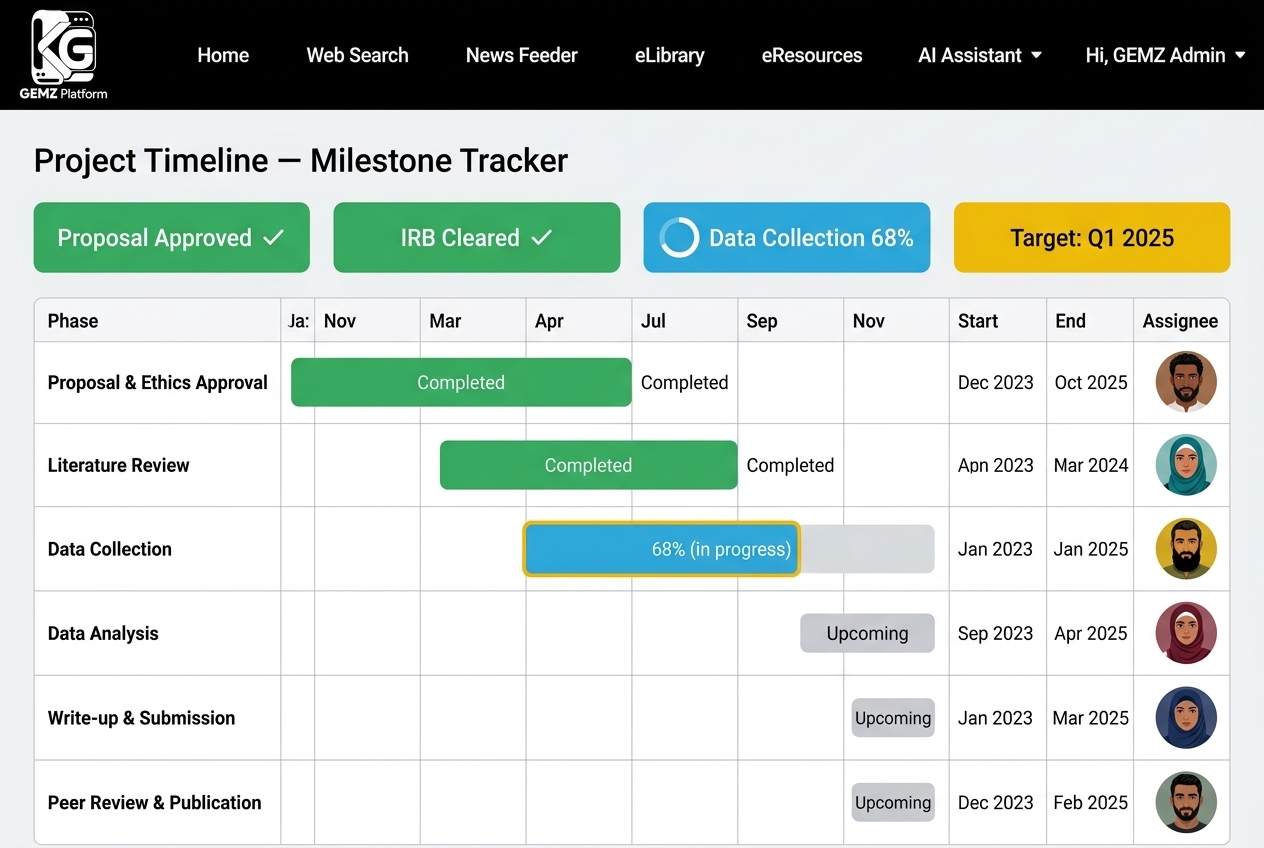Select Literature Review assignee avatar
1264x848 pixels.
(1186, 465)
